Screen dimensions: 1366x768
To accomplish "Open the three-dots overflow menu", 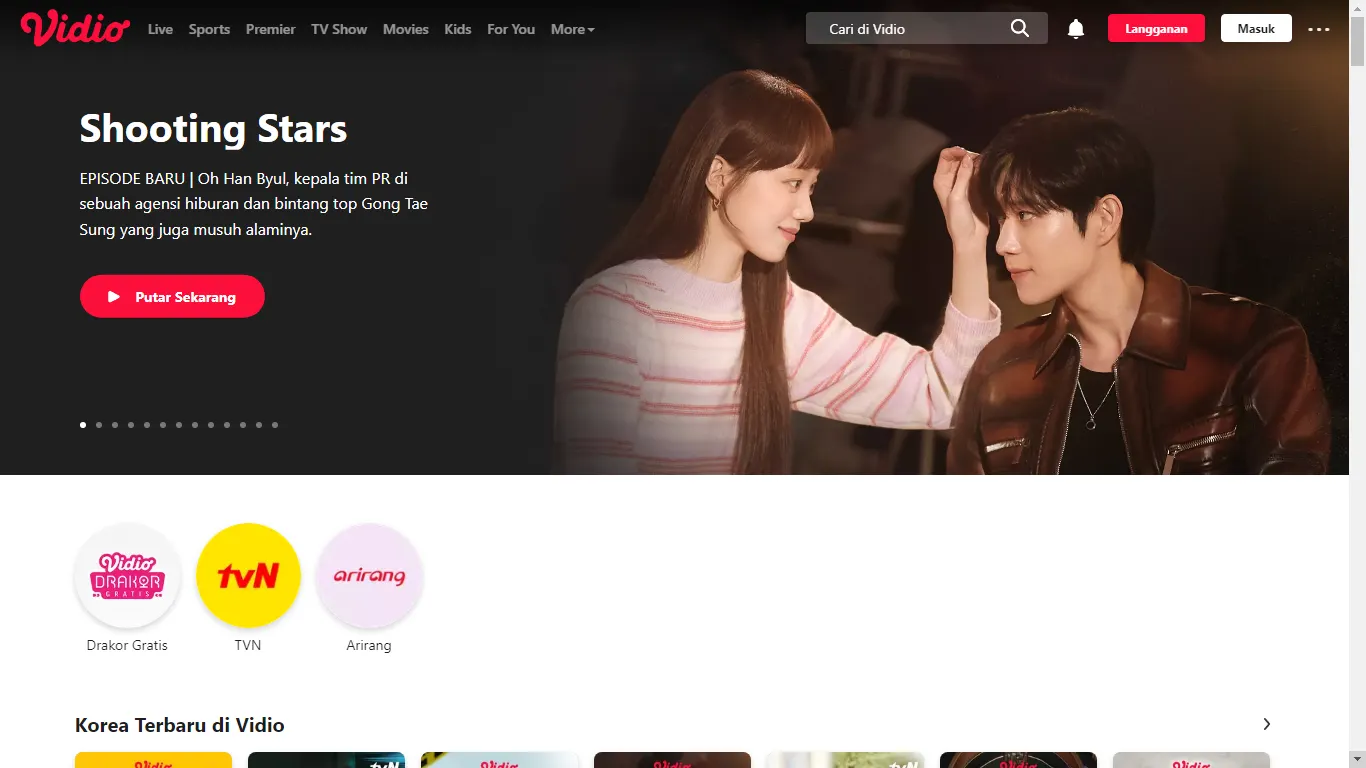I will (1319, 29).
